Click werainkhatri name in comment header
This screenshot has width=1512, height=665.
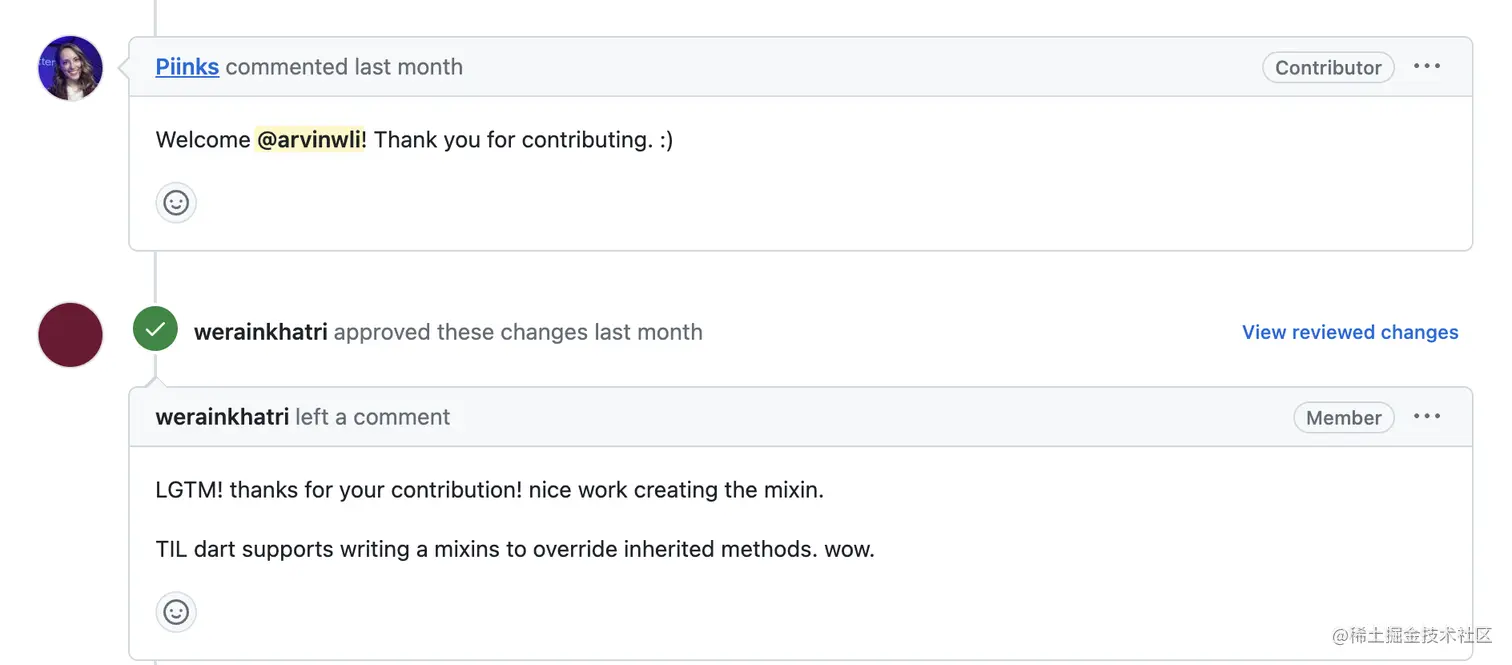(x=222, y=417)
